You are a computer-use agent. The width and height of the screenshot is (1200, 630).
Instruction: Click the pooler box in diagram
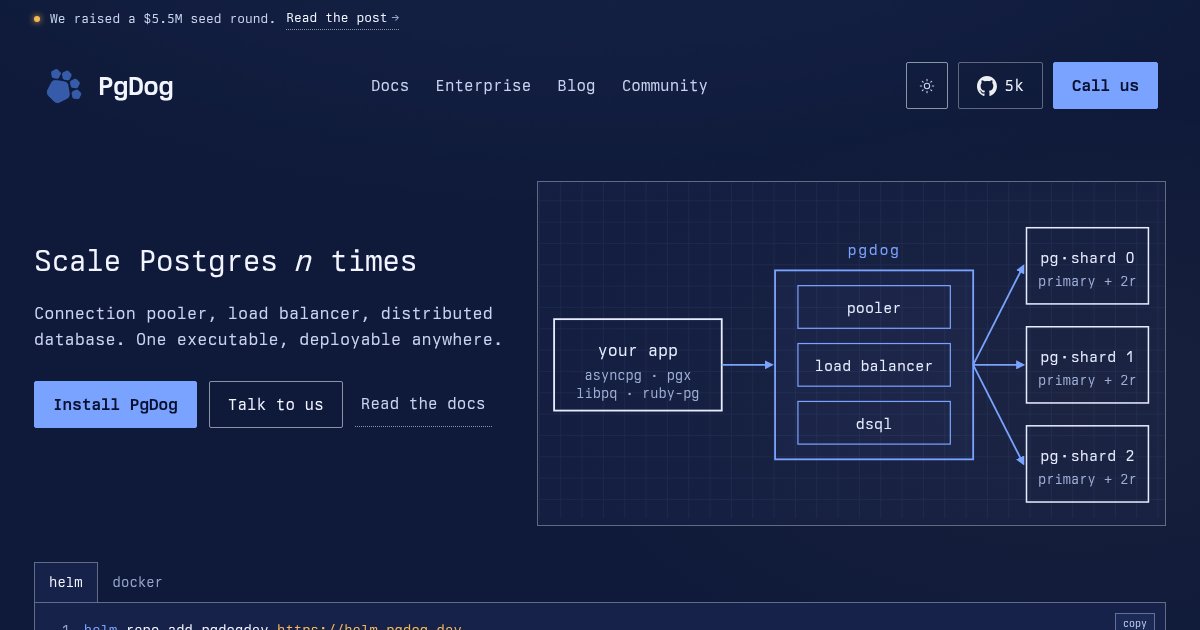tap(874, 307)
